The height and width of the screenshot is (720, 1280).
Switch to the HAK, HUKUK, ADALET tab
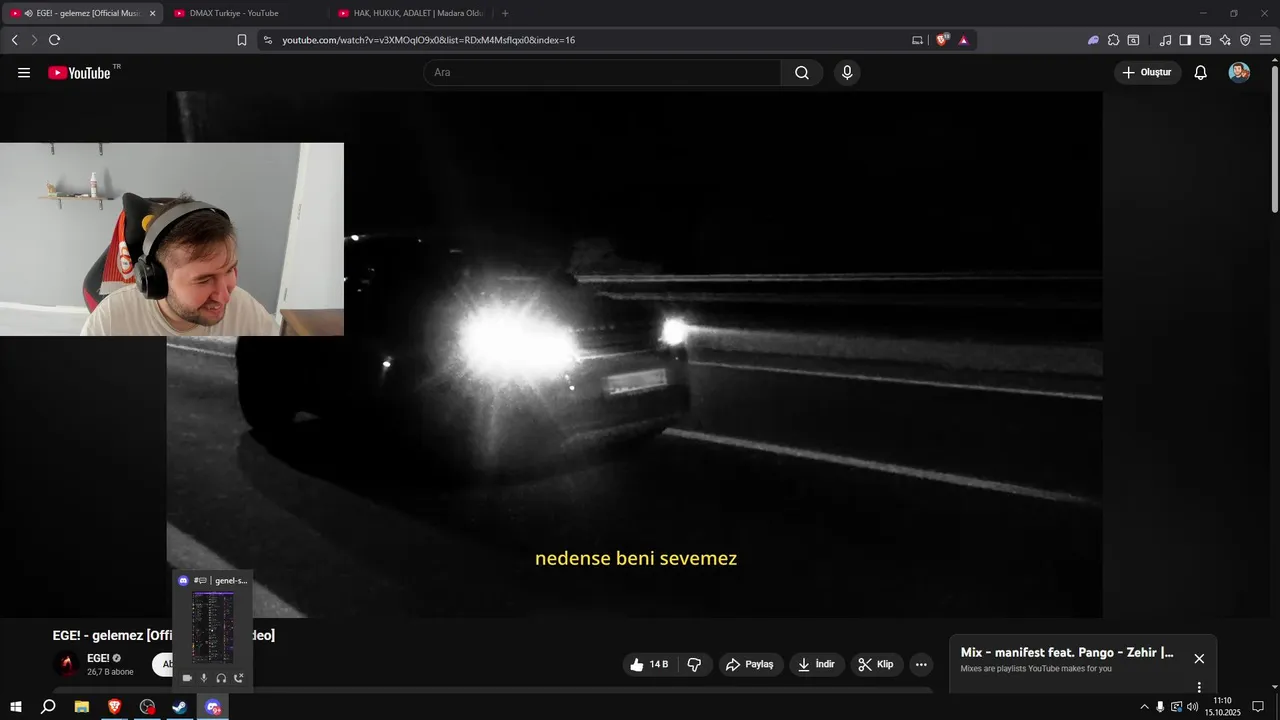410,13
